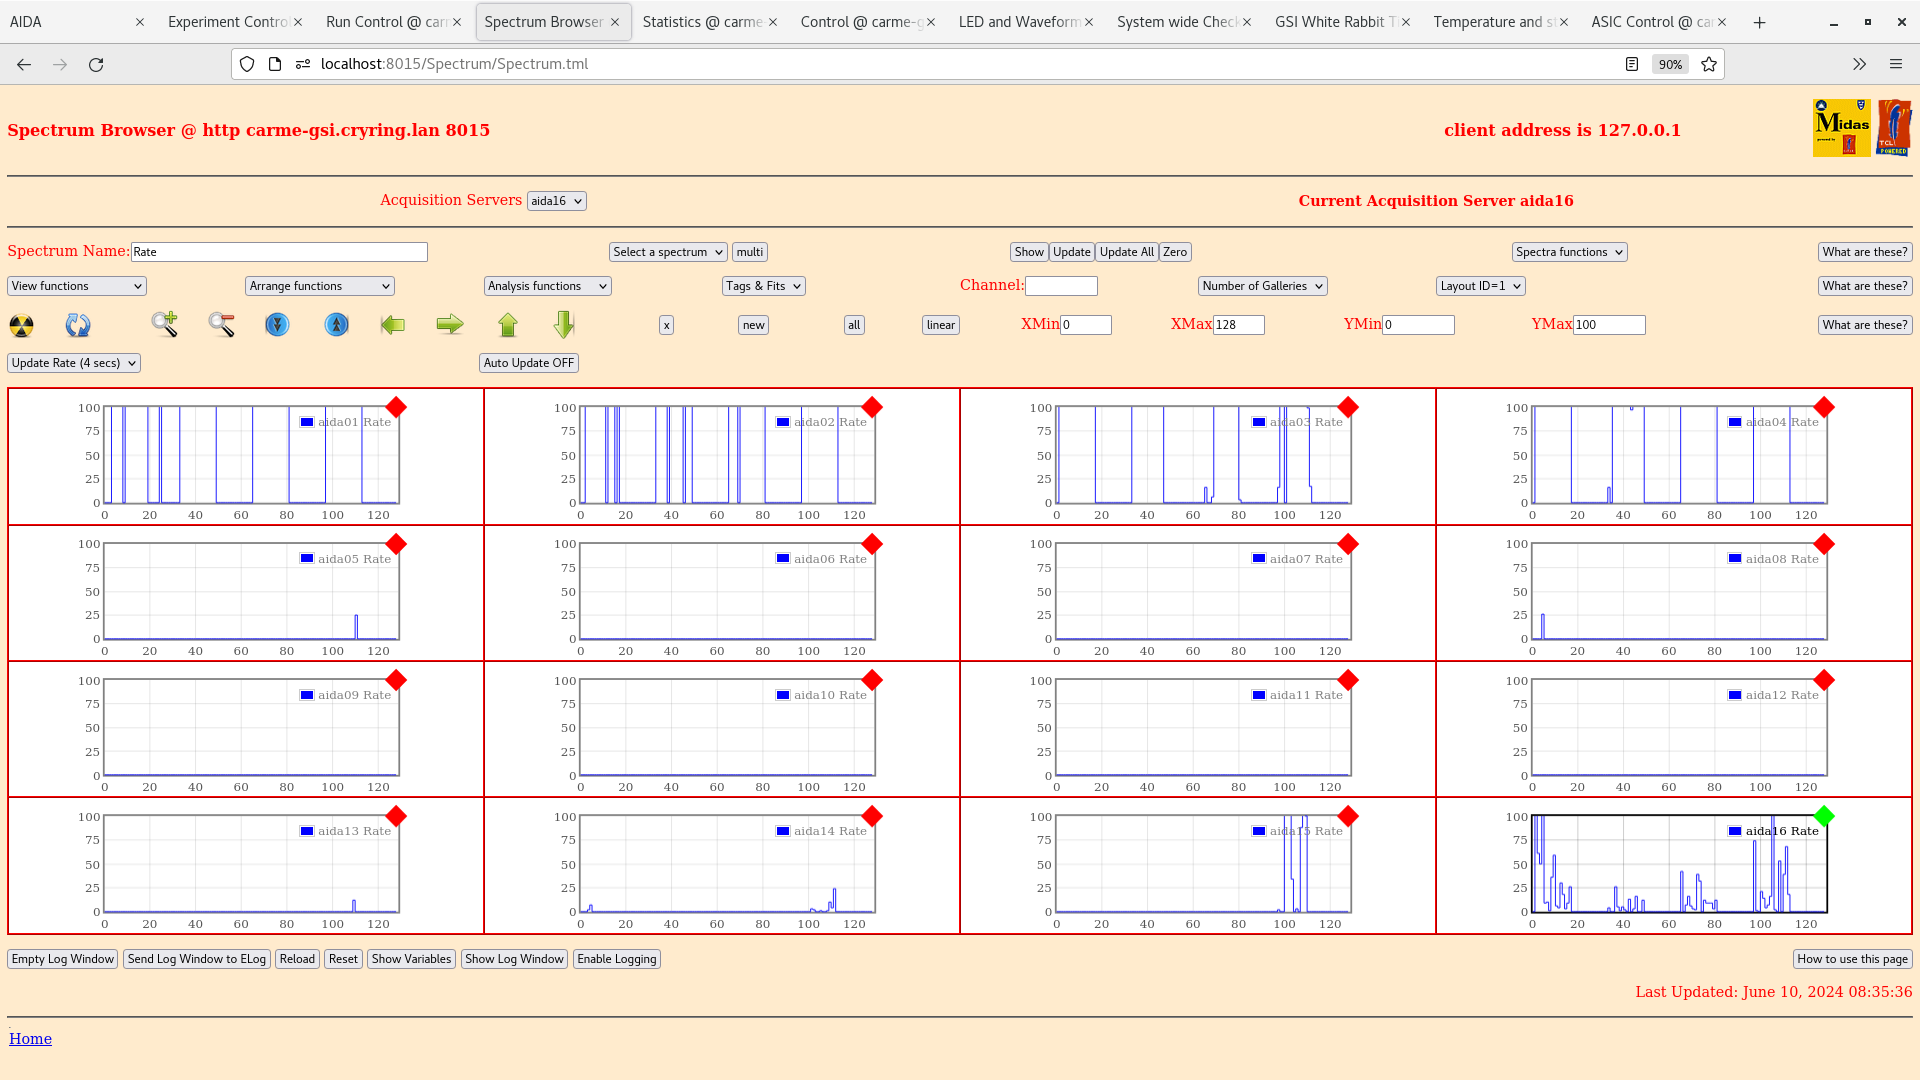The image size is (1920, 1080).
Task: Toggle the Auto Update OFF button
Action: click(x=528, y=363)
